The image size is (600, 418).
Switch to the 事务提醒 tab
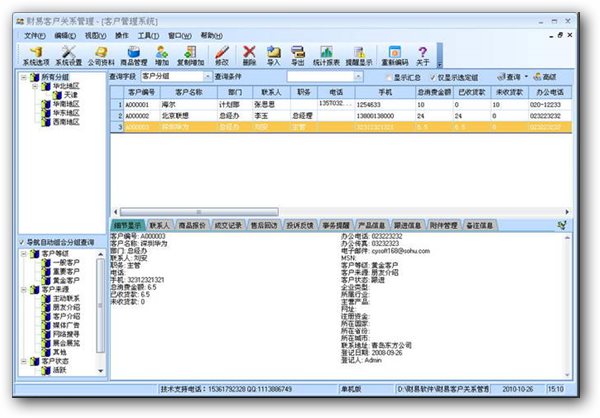click(336, 225)
